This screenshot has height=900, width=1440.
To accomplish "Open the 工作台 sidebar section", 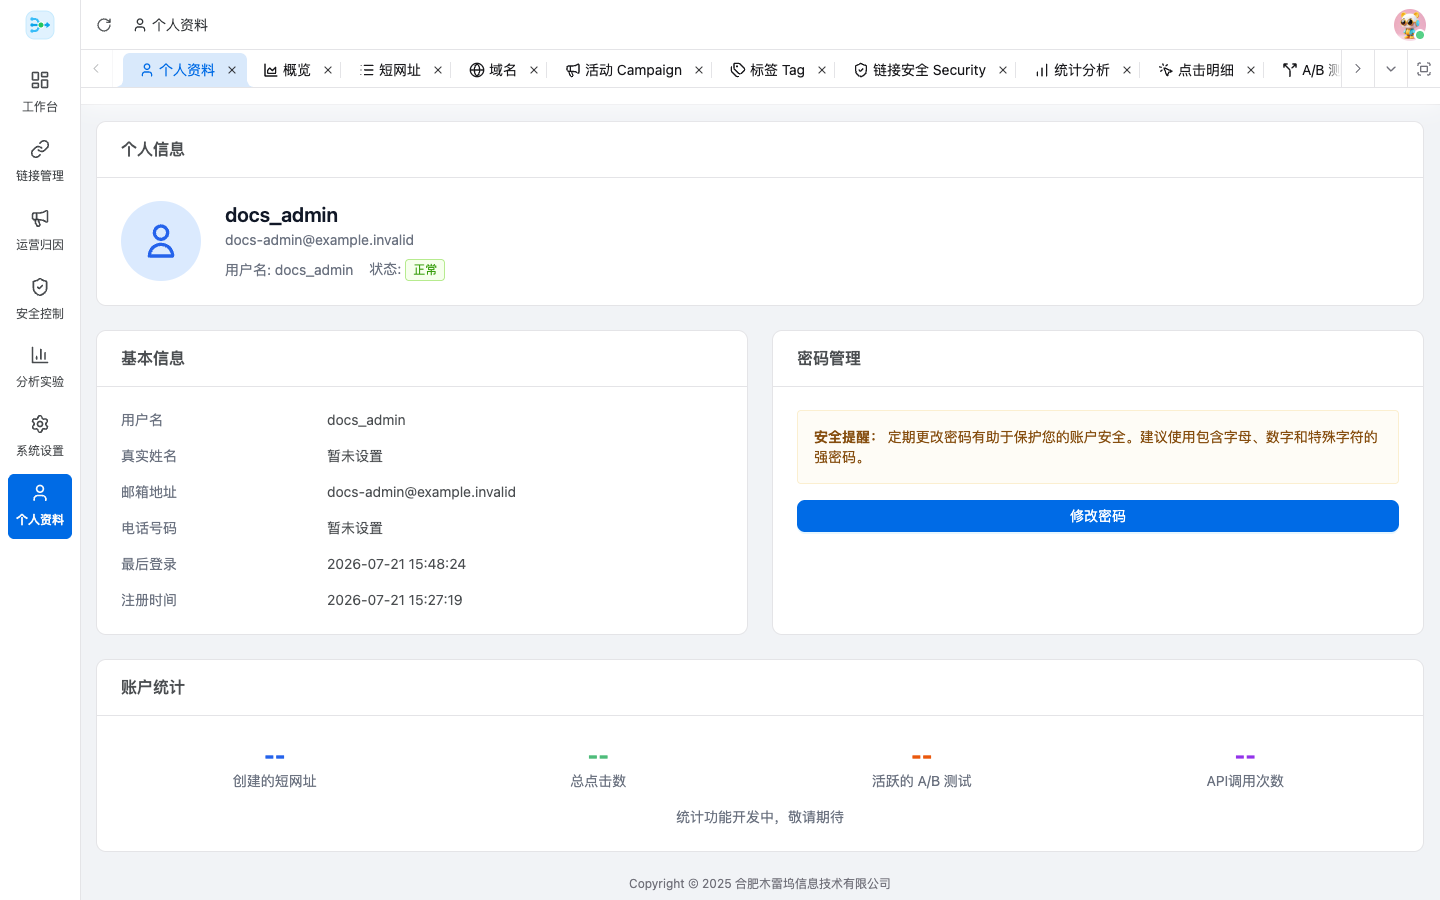I will tap(40, 91).
